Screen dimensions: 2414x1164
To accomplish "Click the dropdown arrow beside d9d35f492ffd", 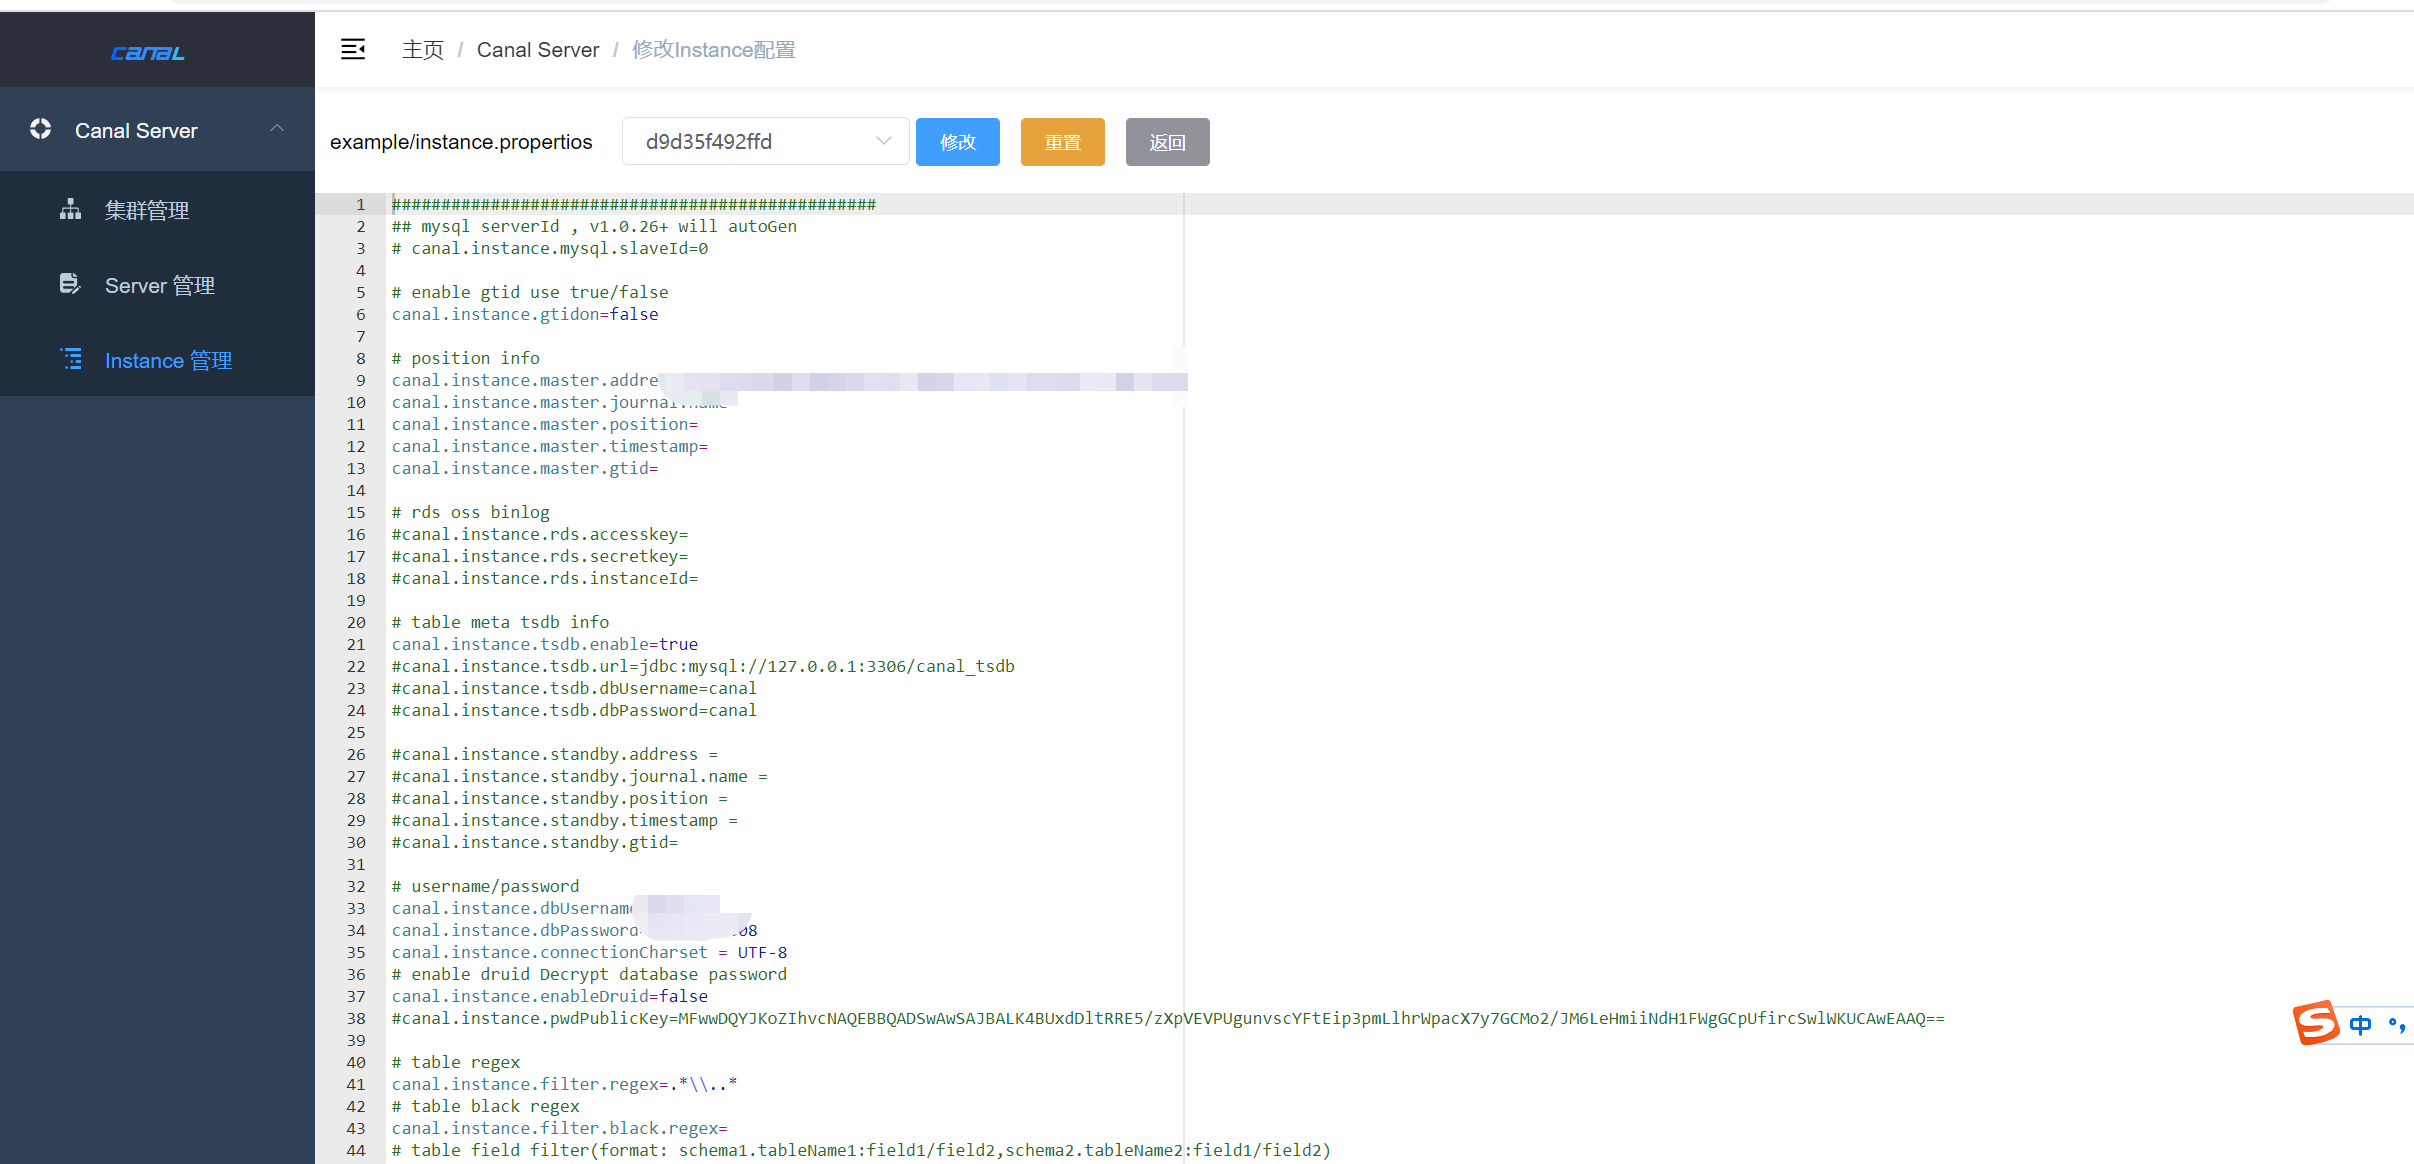I will (883, 141).
